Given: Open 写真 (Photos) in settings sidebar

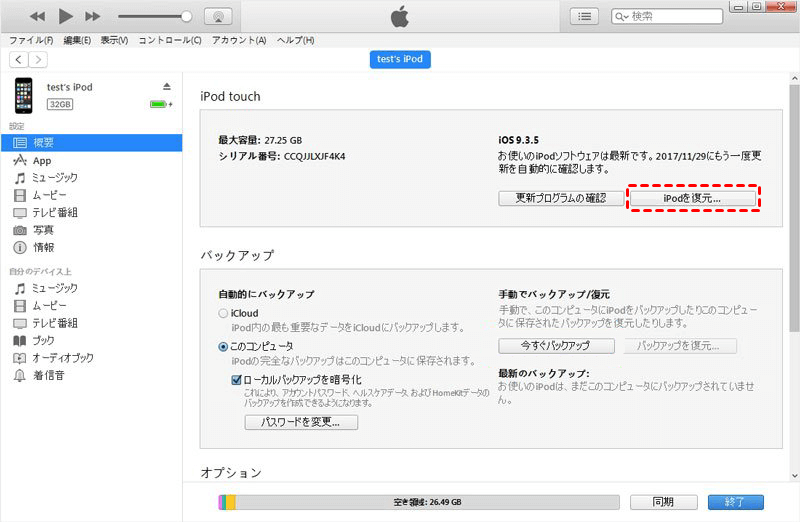Looking at the screenshot, I should click(44, 230).
